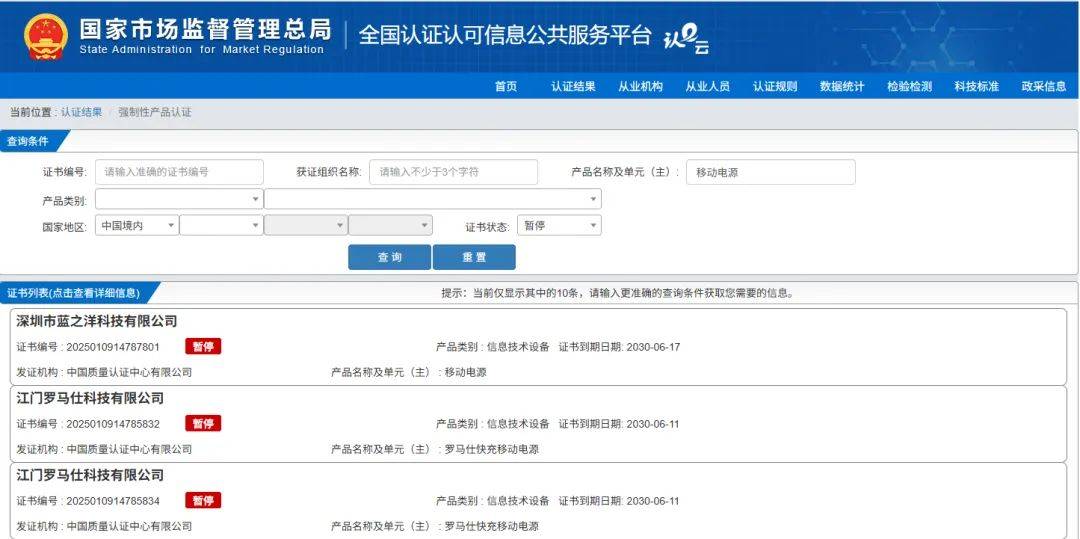The width and height of the screenshot is (1080, 539).
Task: Open the 科技标准 menu
Action: [976, 87]
